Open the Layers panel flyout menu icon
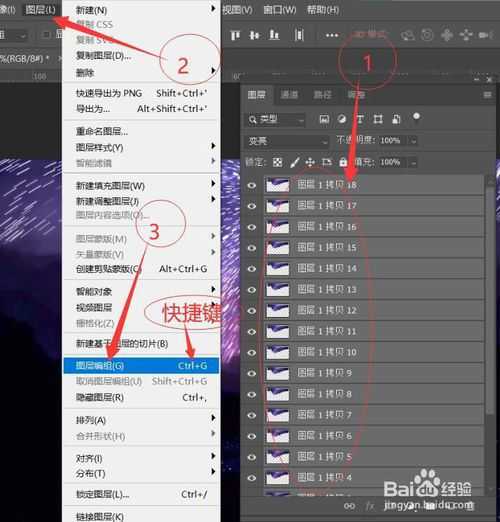This screenshot has width=500, height=522. pyautogui.click(x=487, y=95)
